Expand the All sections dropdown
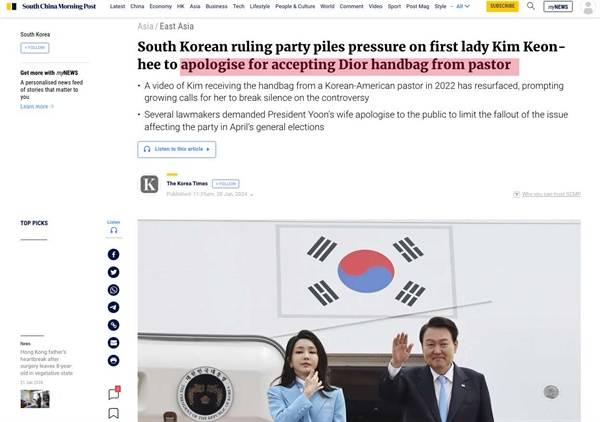600x422 pixels. [x=463, y=7]
